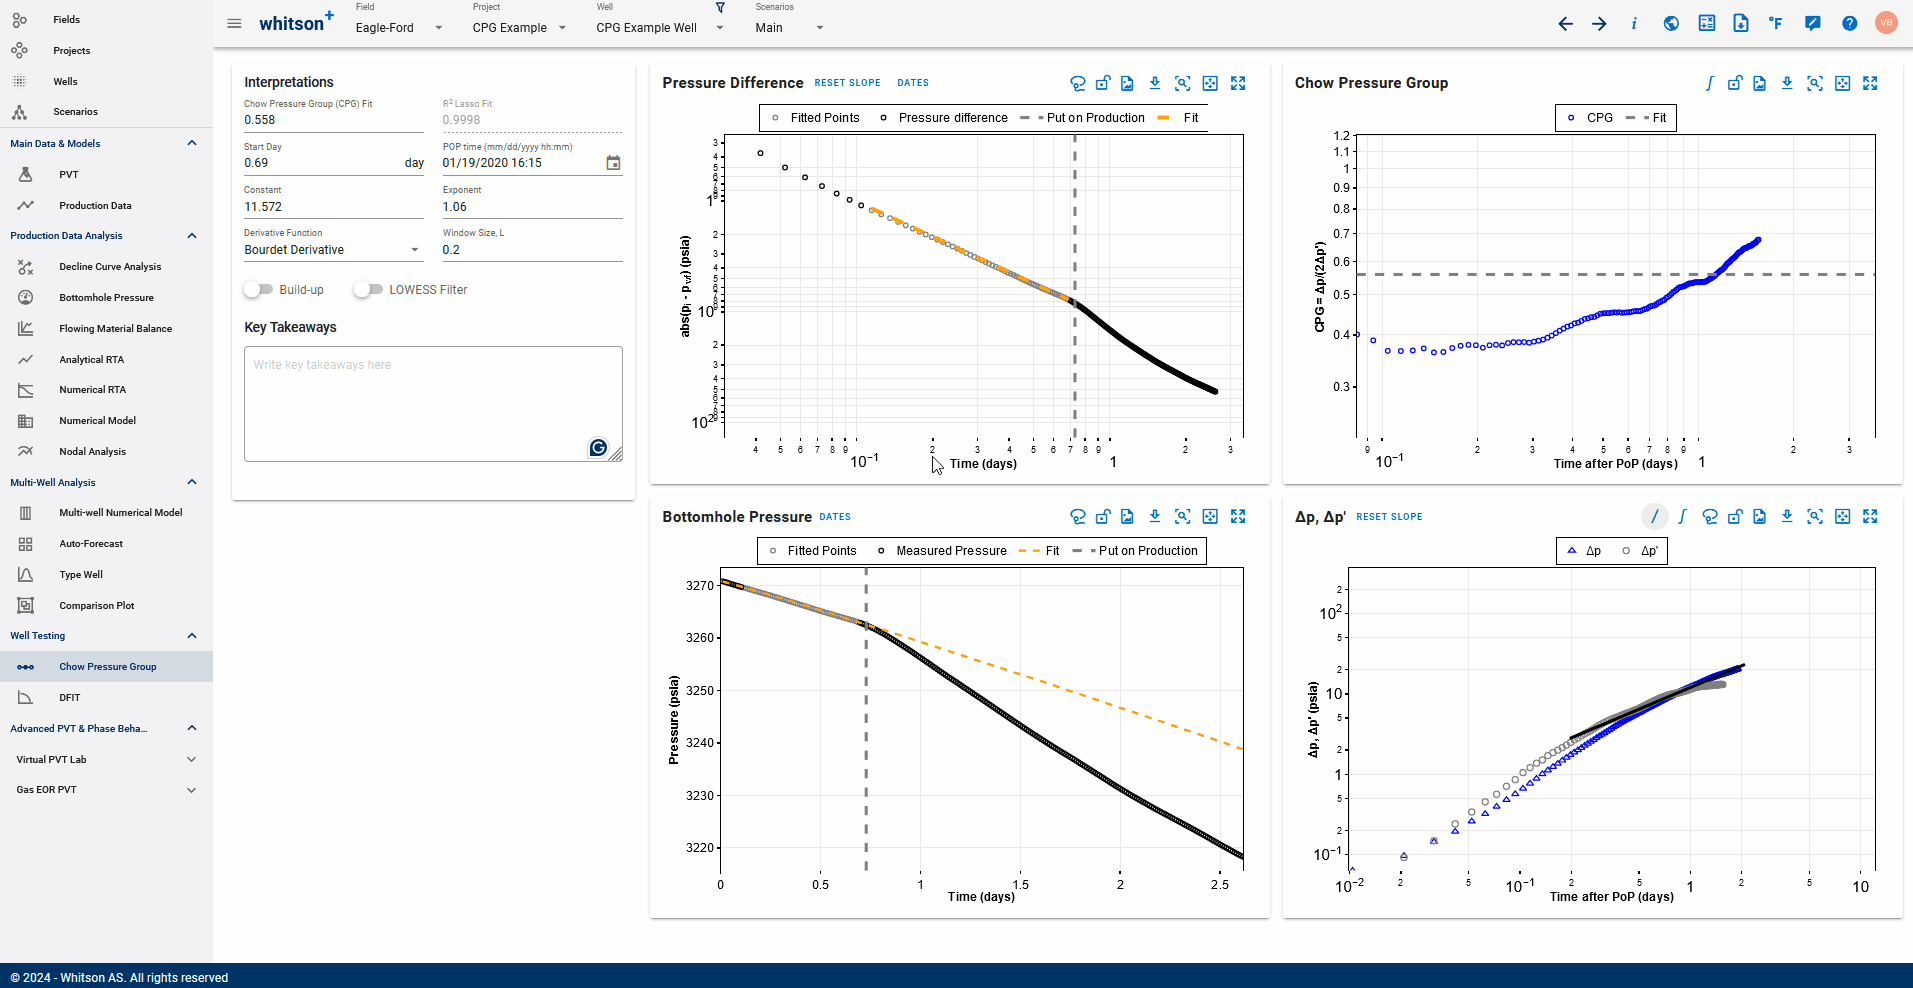The image size is (1913, 988).
Task: Collapse the Multi-Well Analysis section
Action: click(192, 482)
